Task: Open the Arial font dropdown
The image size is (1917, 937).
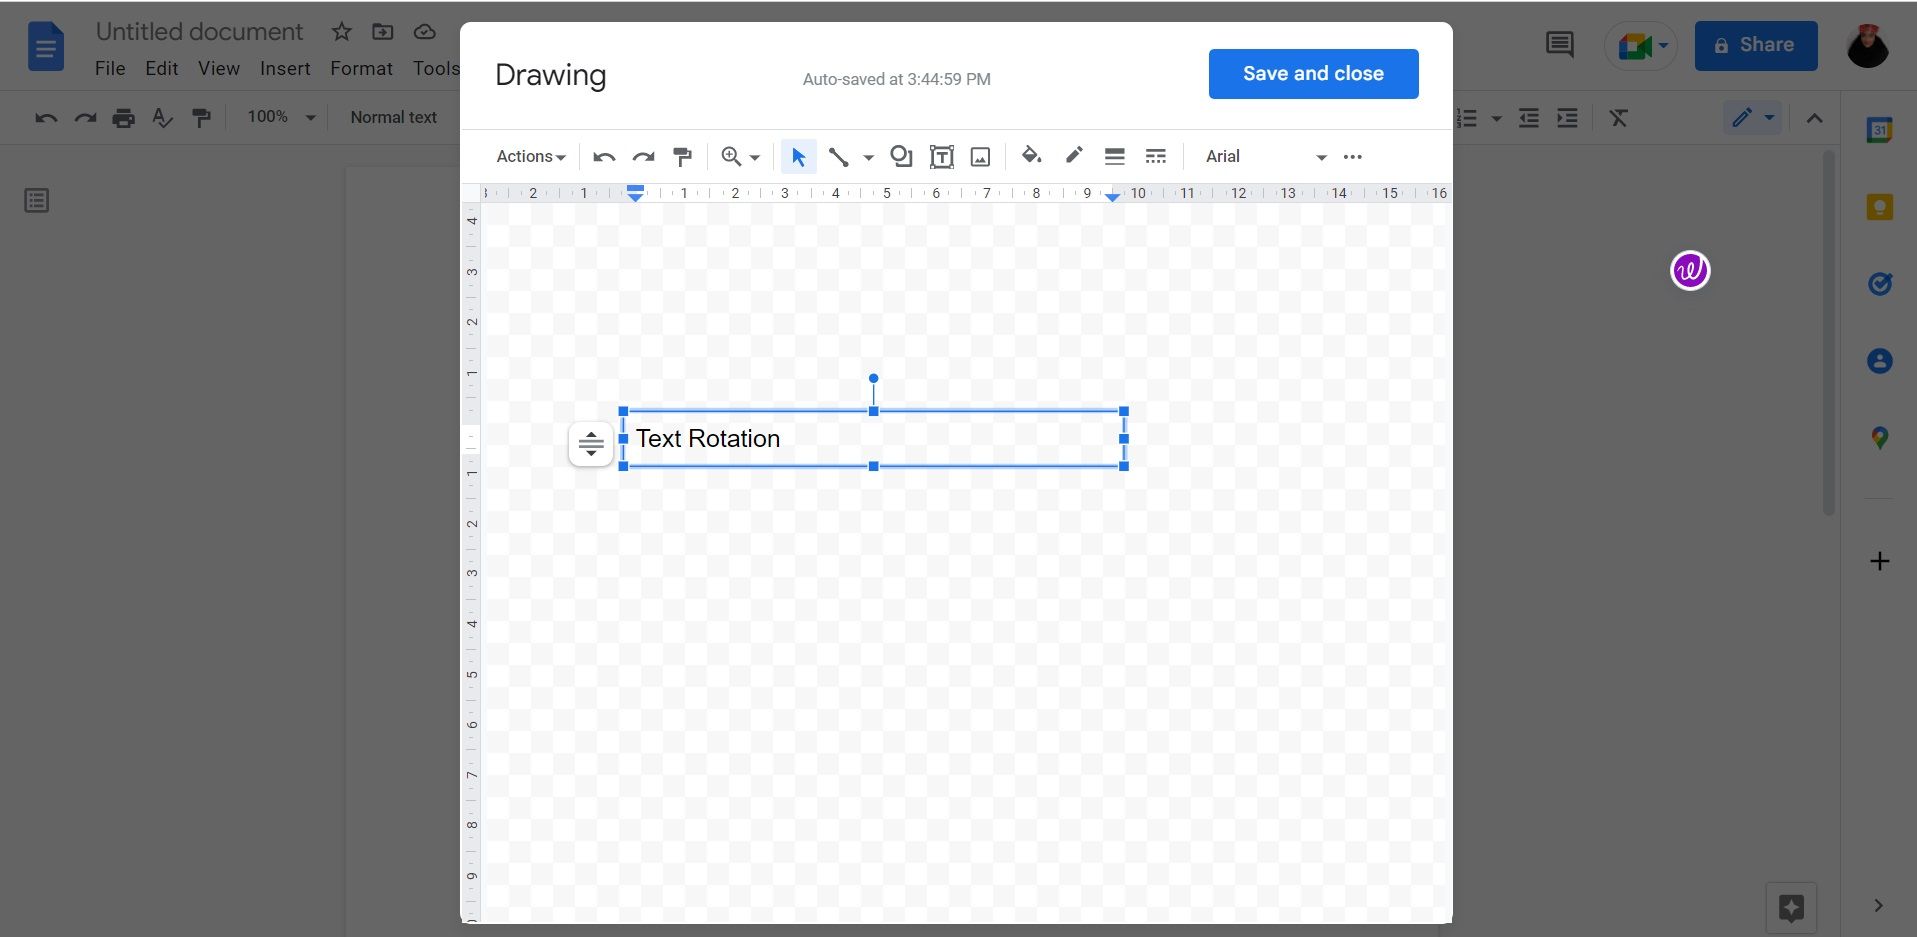Action: [1265, 157]
